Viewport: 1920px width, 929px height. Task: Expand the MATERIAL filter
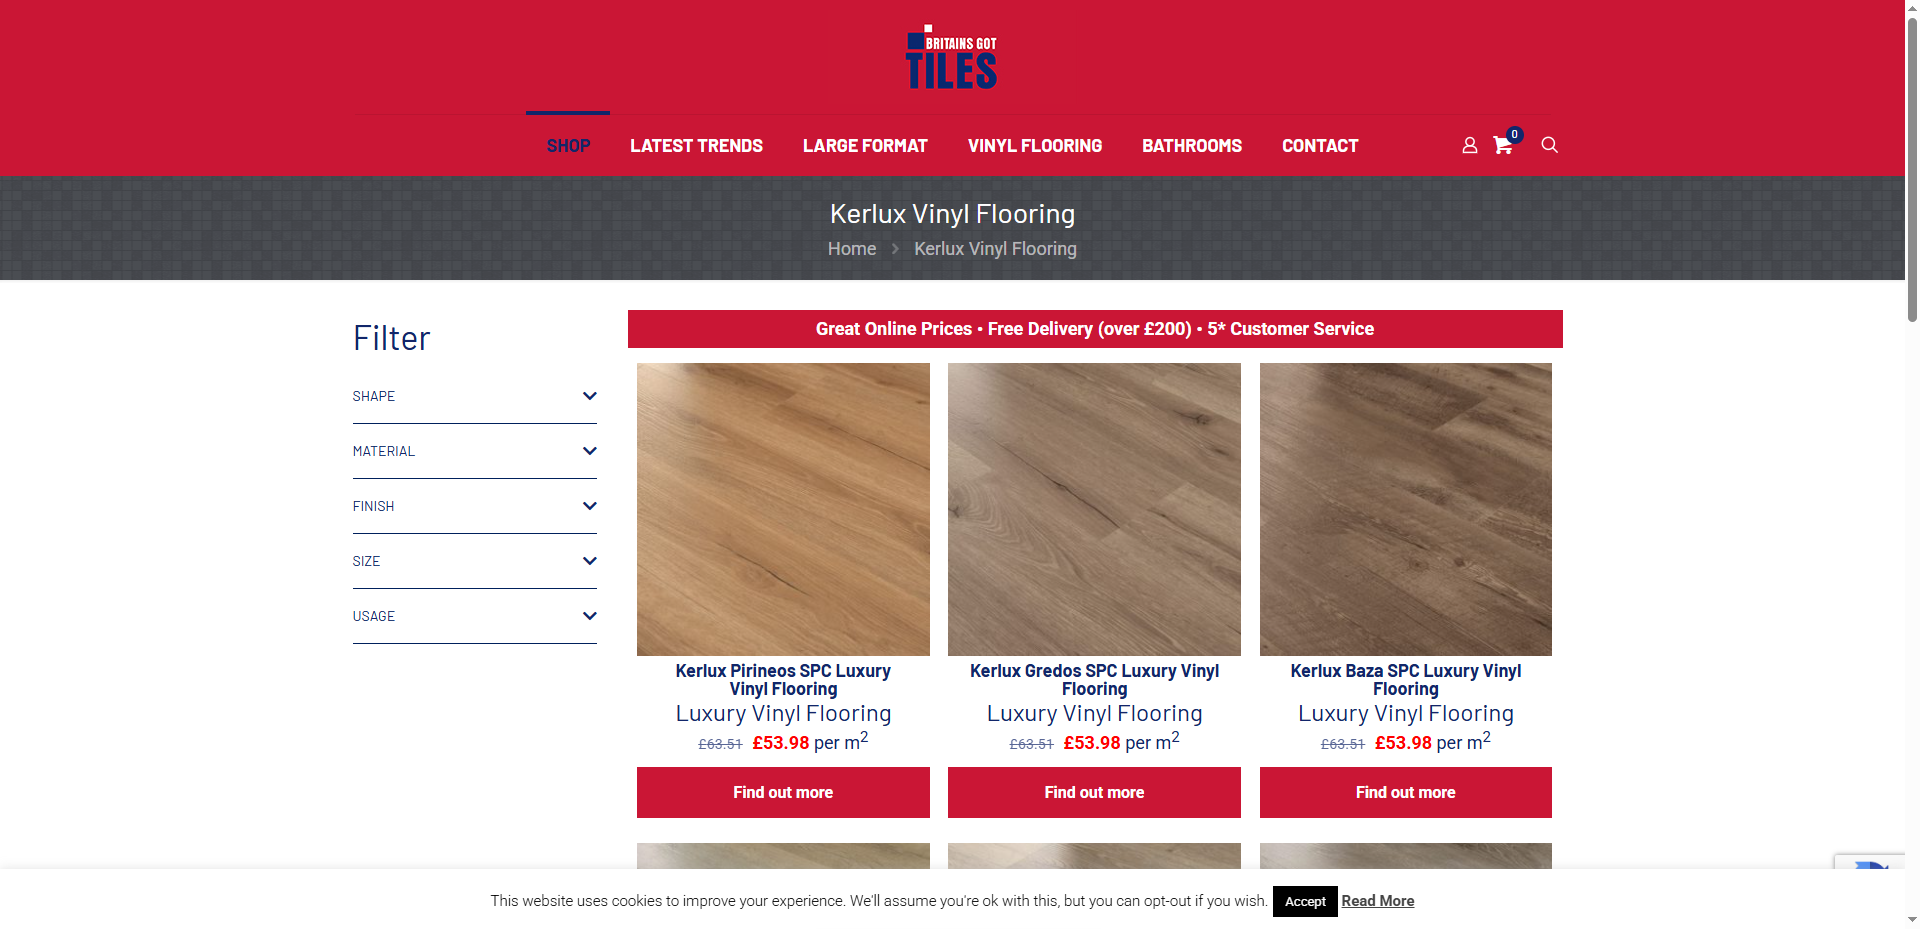pyautogui.click(x=474, y=451)
